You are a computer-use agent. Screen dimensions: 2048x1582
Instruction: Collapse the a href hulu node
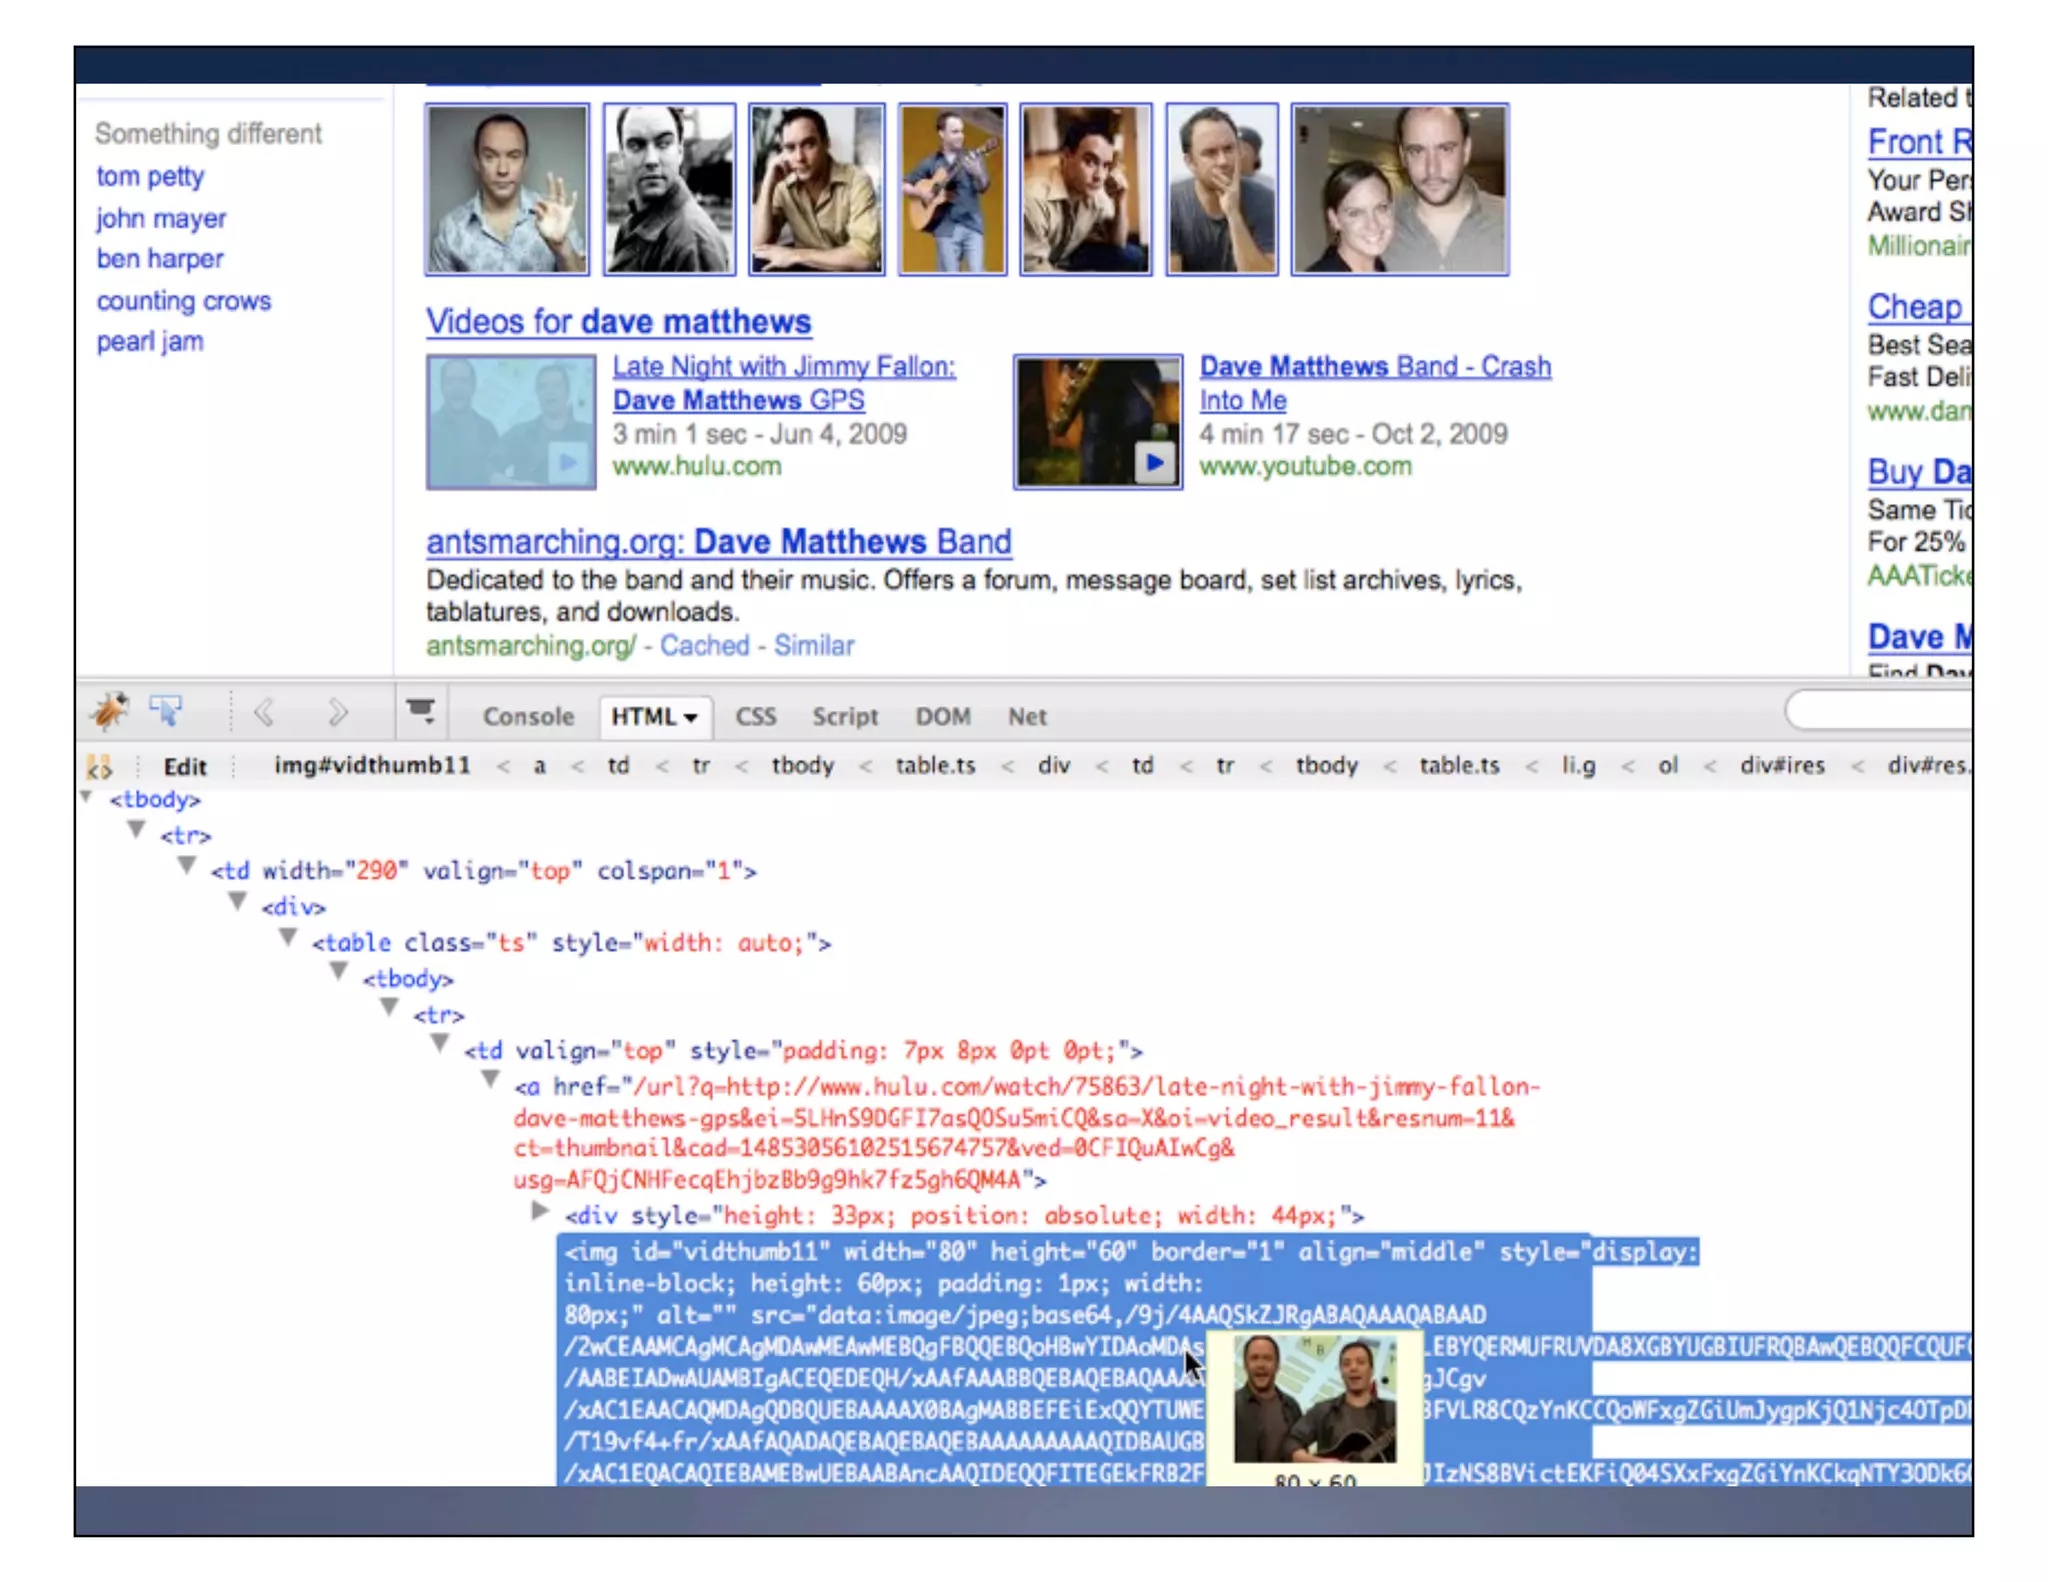490,1080
